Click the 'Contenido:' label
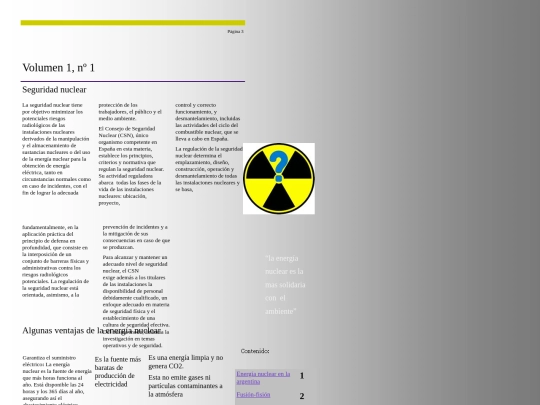540x405 pixels. click(255, 351)
